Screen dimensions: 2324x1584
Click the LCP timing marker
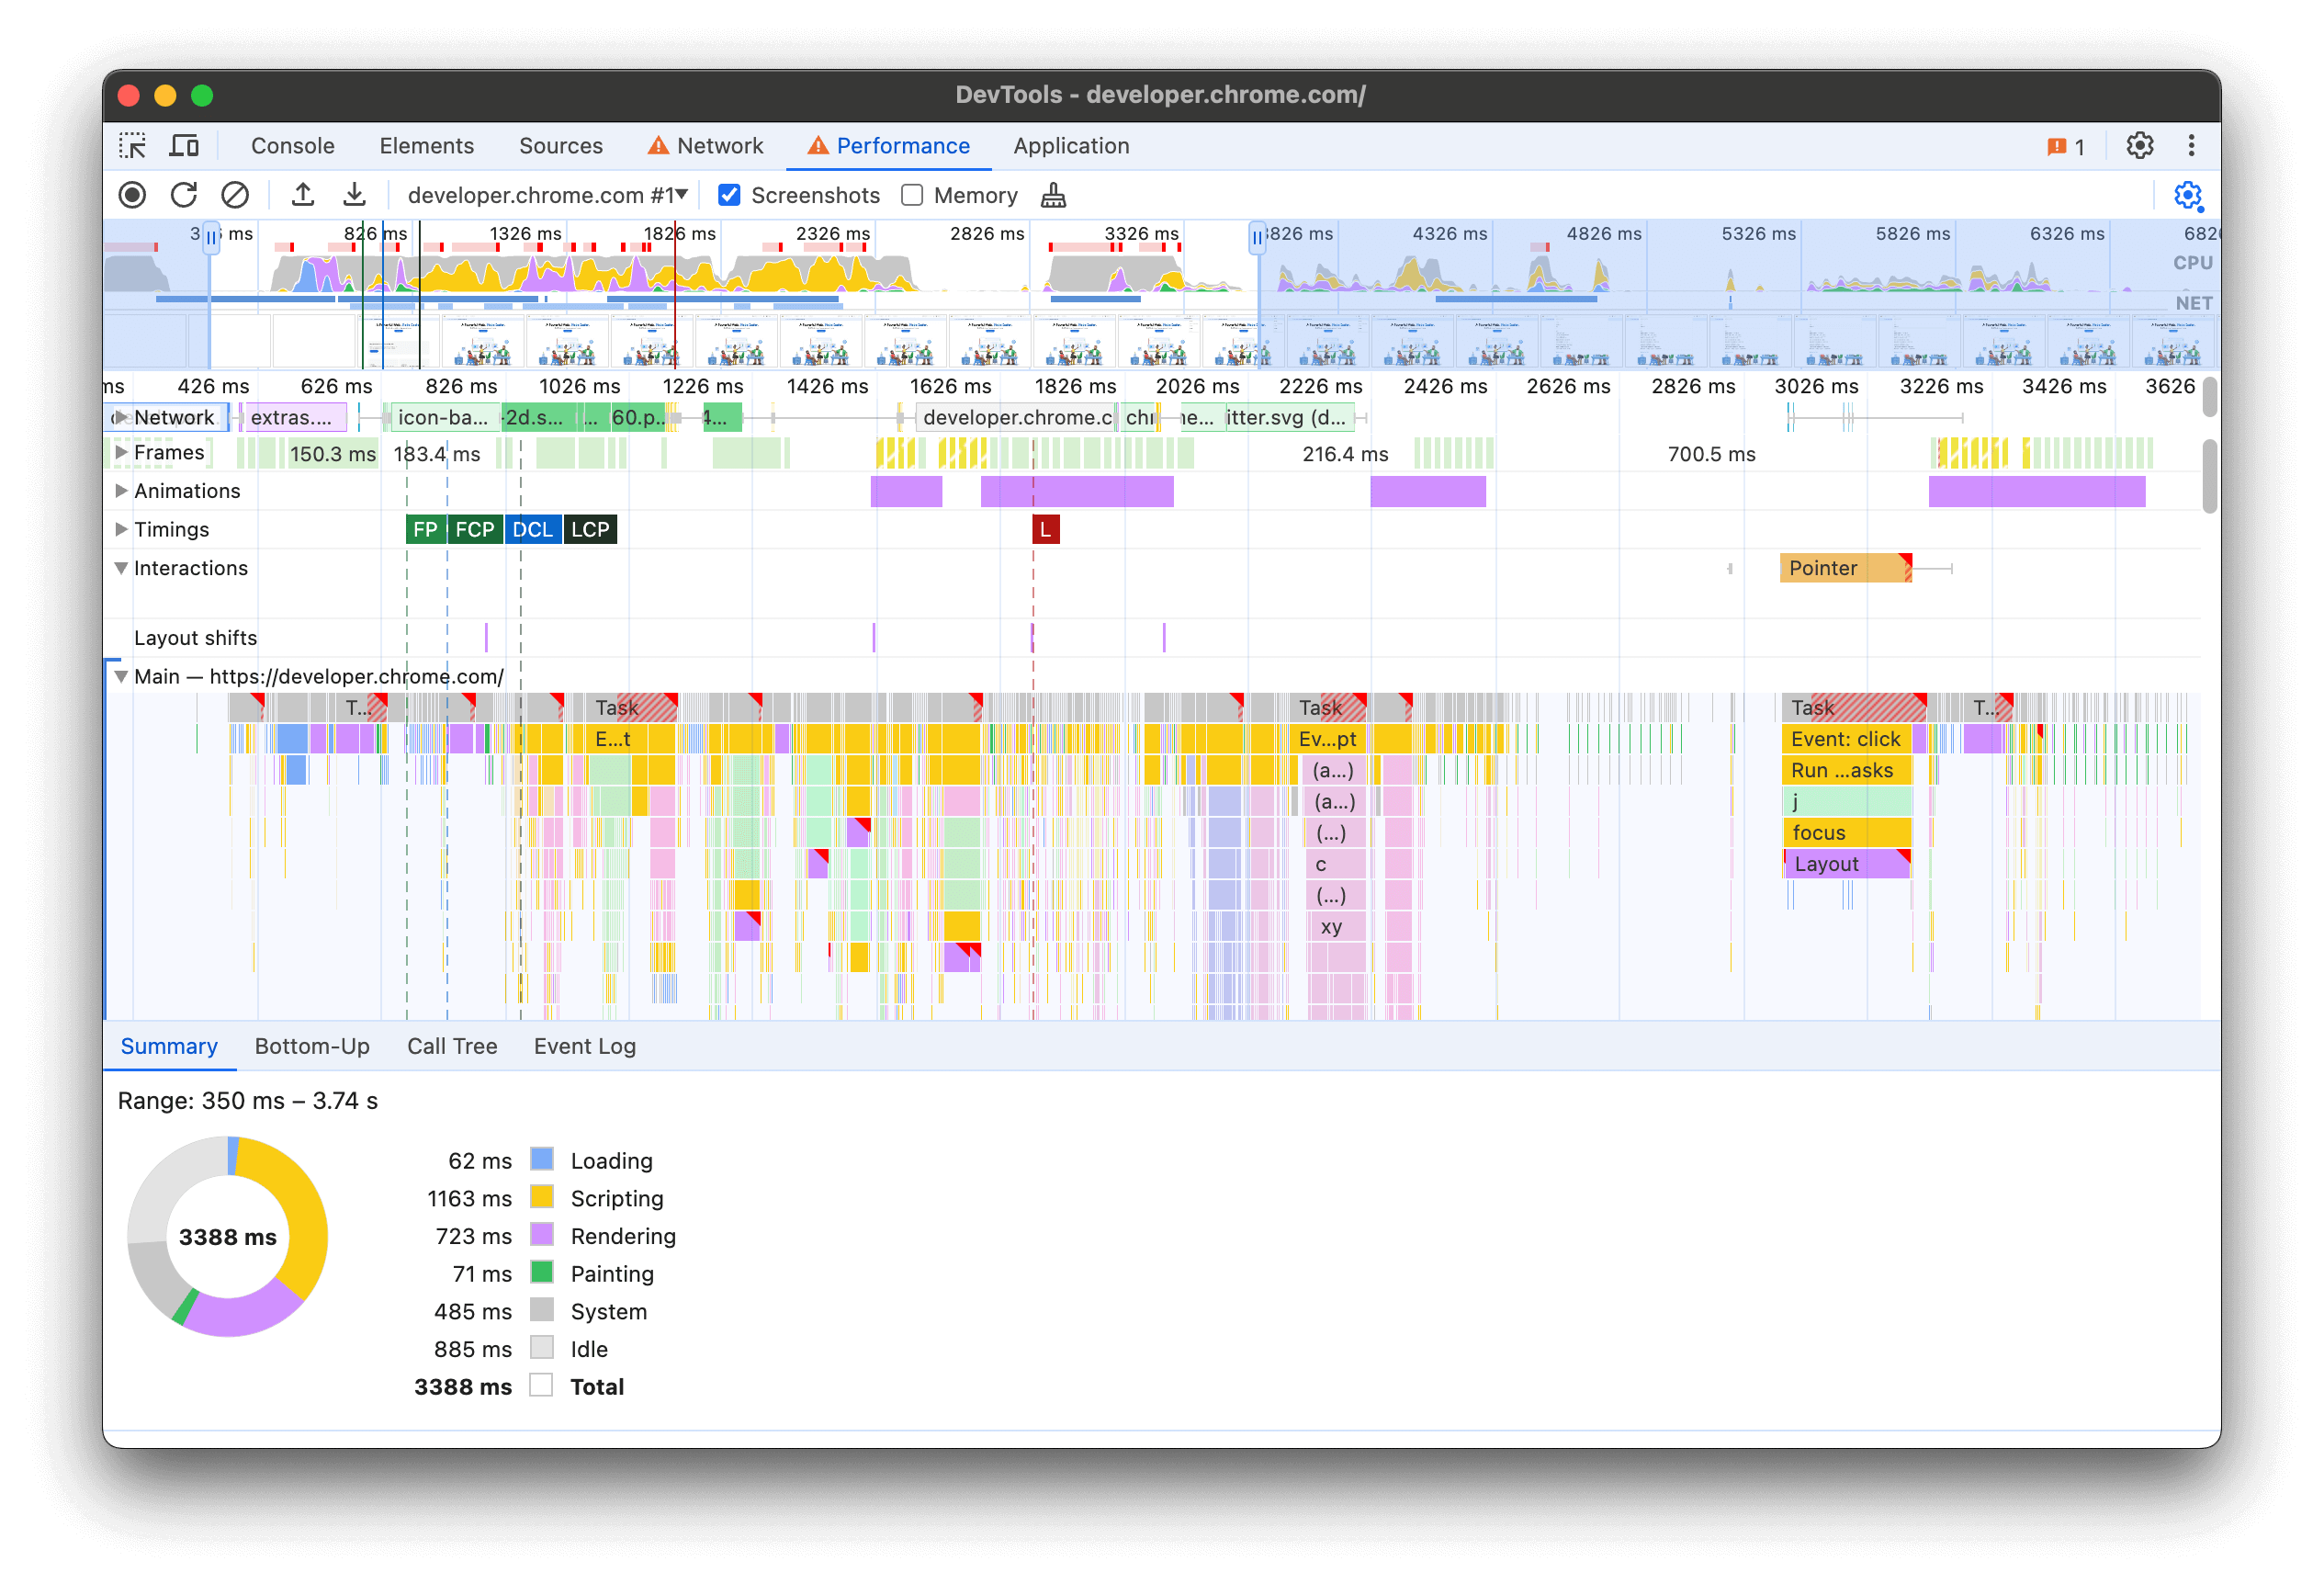[x=593, y=528]
